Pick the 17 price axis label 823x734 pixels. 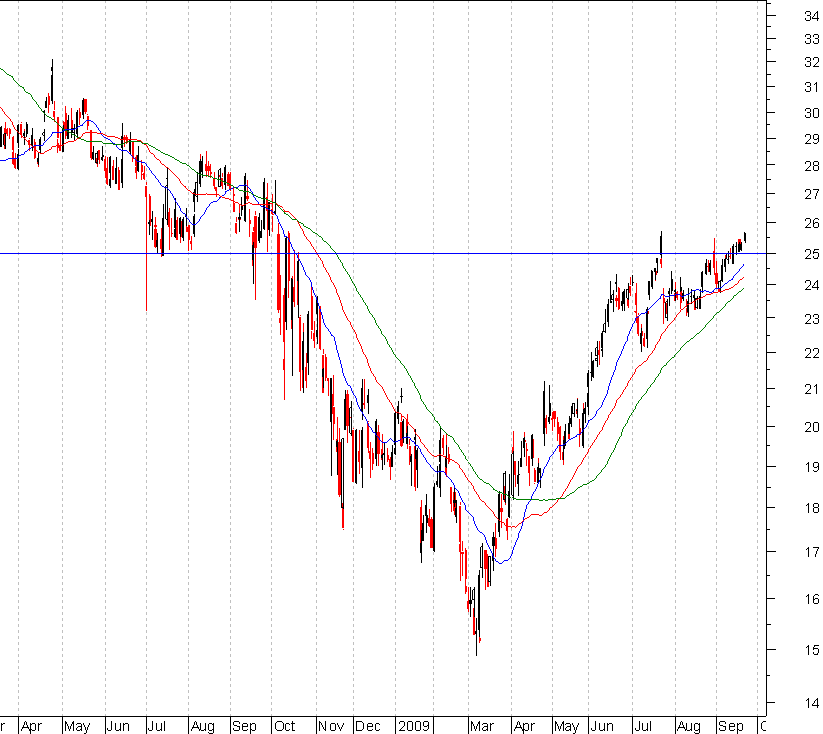pos(811,552)
